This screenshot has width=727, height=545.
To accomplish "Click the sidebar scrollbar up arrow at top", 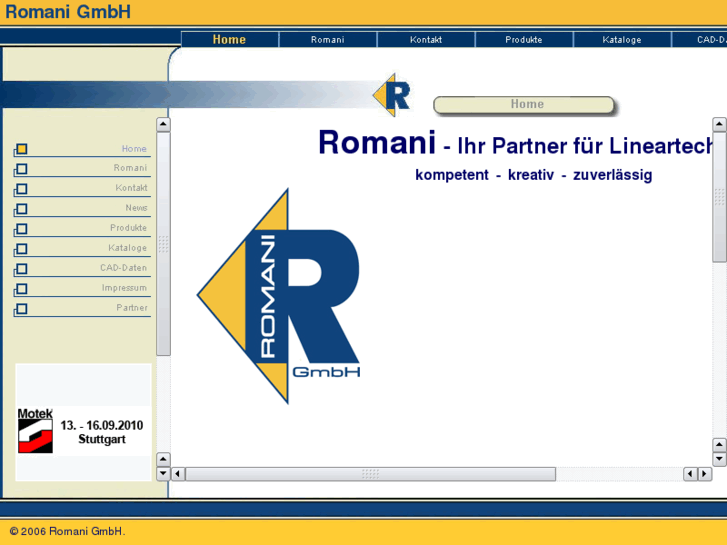I will [163, 124].
